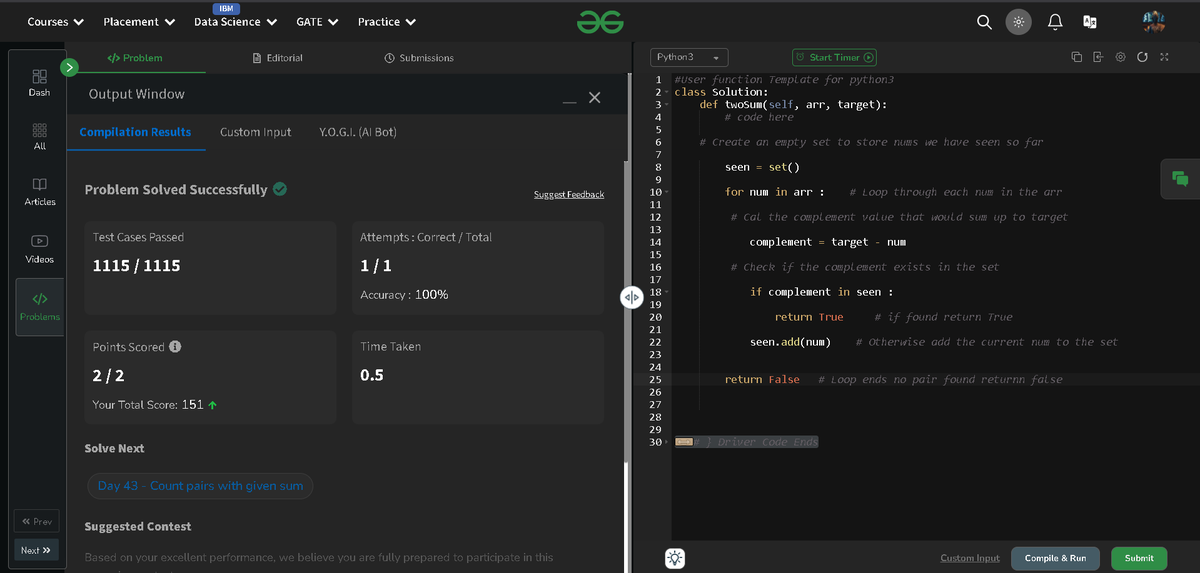The height and width of the screenshot is (573, 1200).
Task: Open Videos in the sidebar
Action: pyautogui.click(x=39, y=249)
